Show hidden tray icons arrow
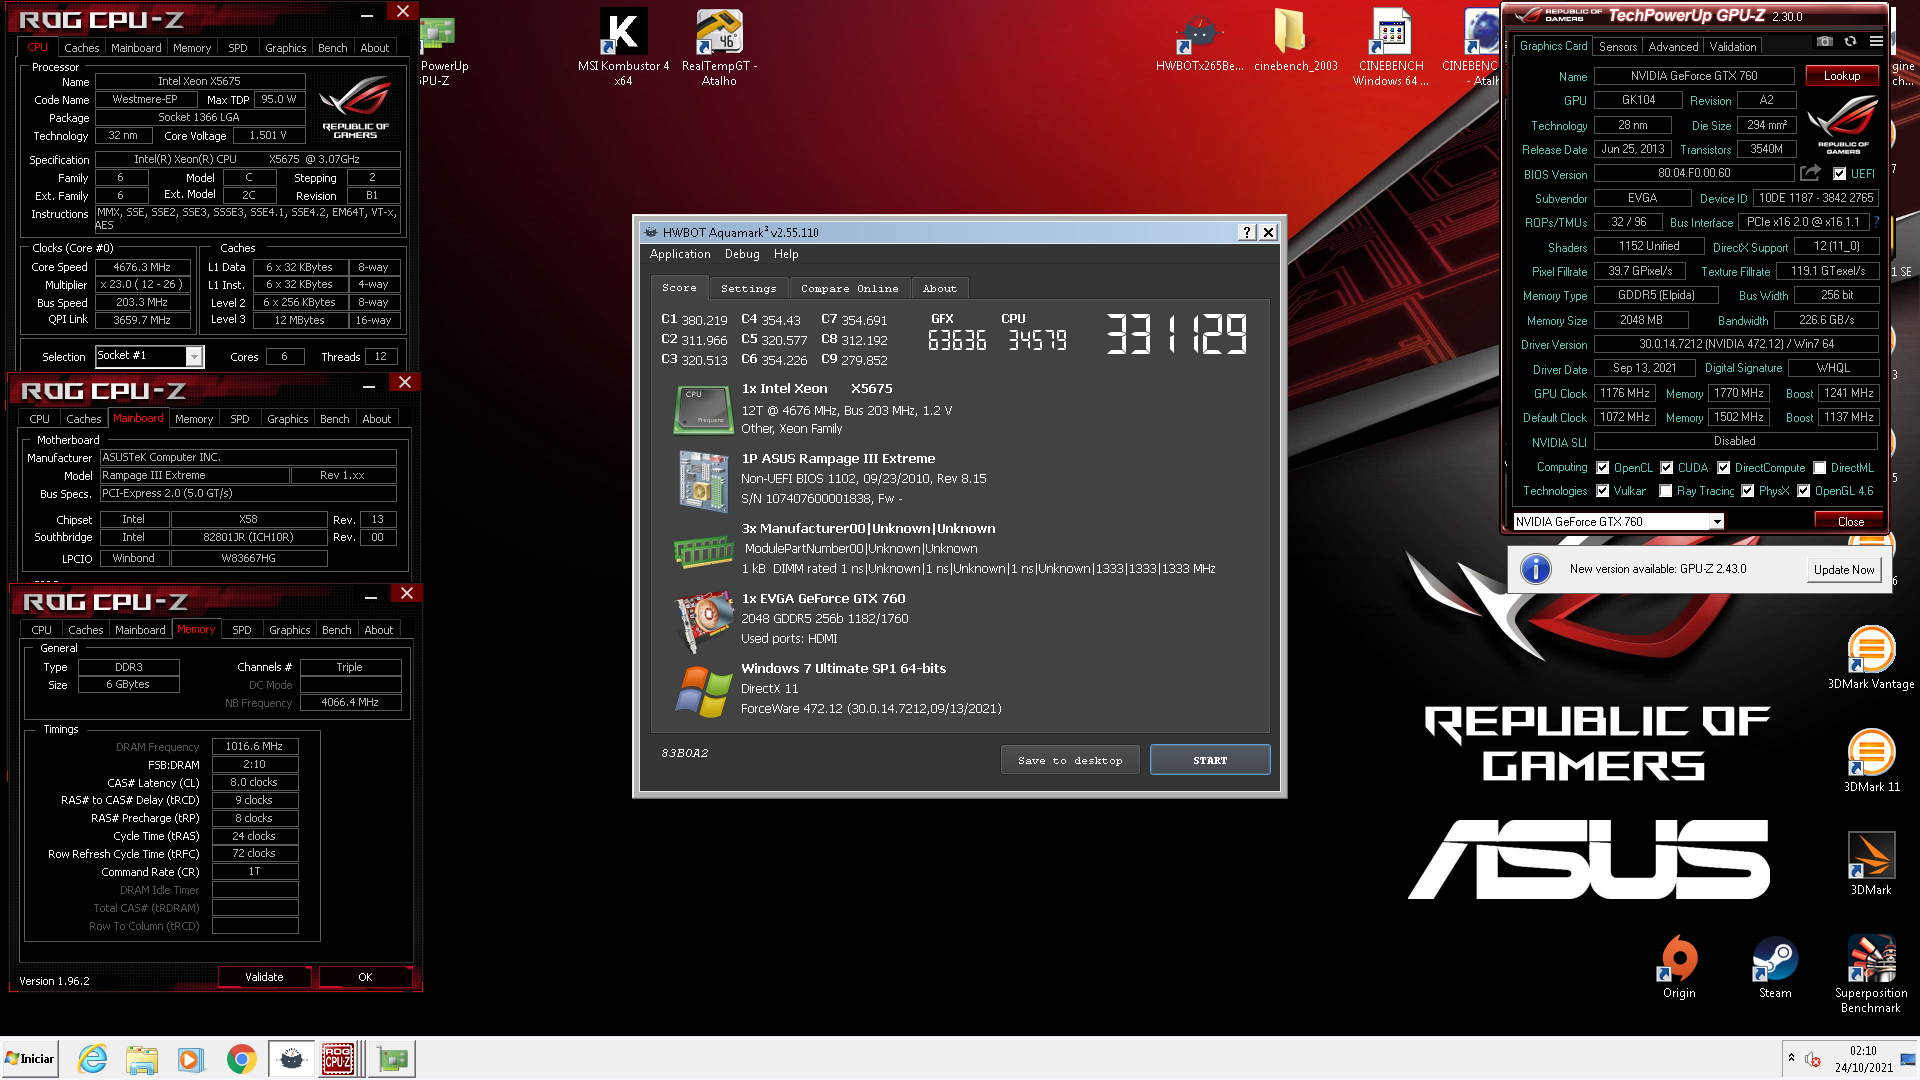 click(1791, 1057)
